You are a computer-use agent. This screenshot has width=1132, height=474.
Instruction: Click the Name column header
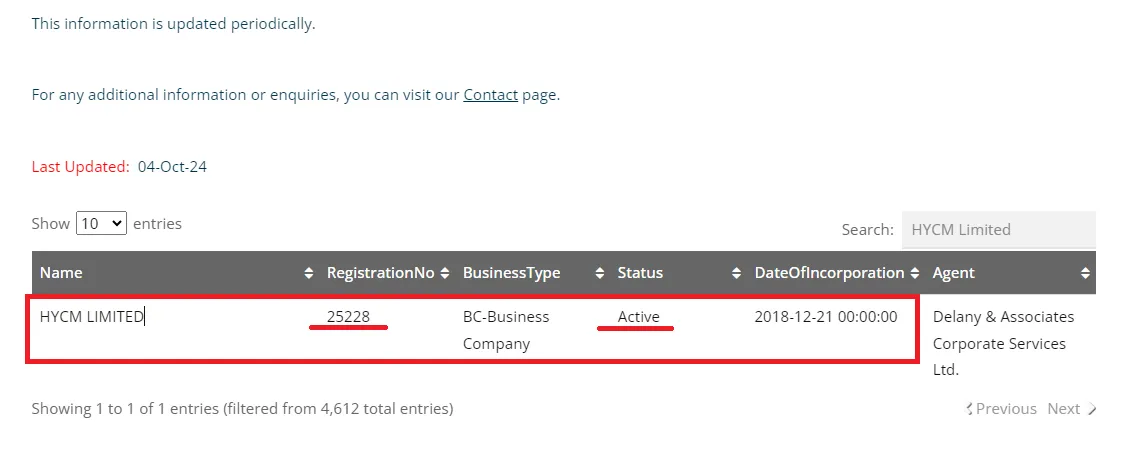click(61, 273)
